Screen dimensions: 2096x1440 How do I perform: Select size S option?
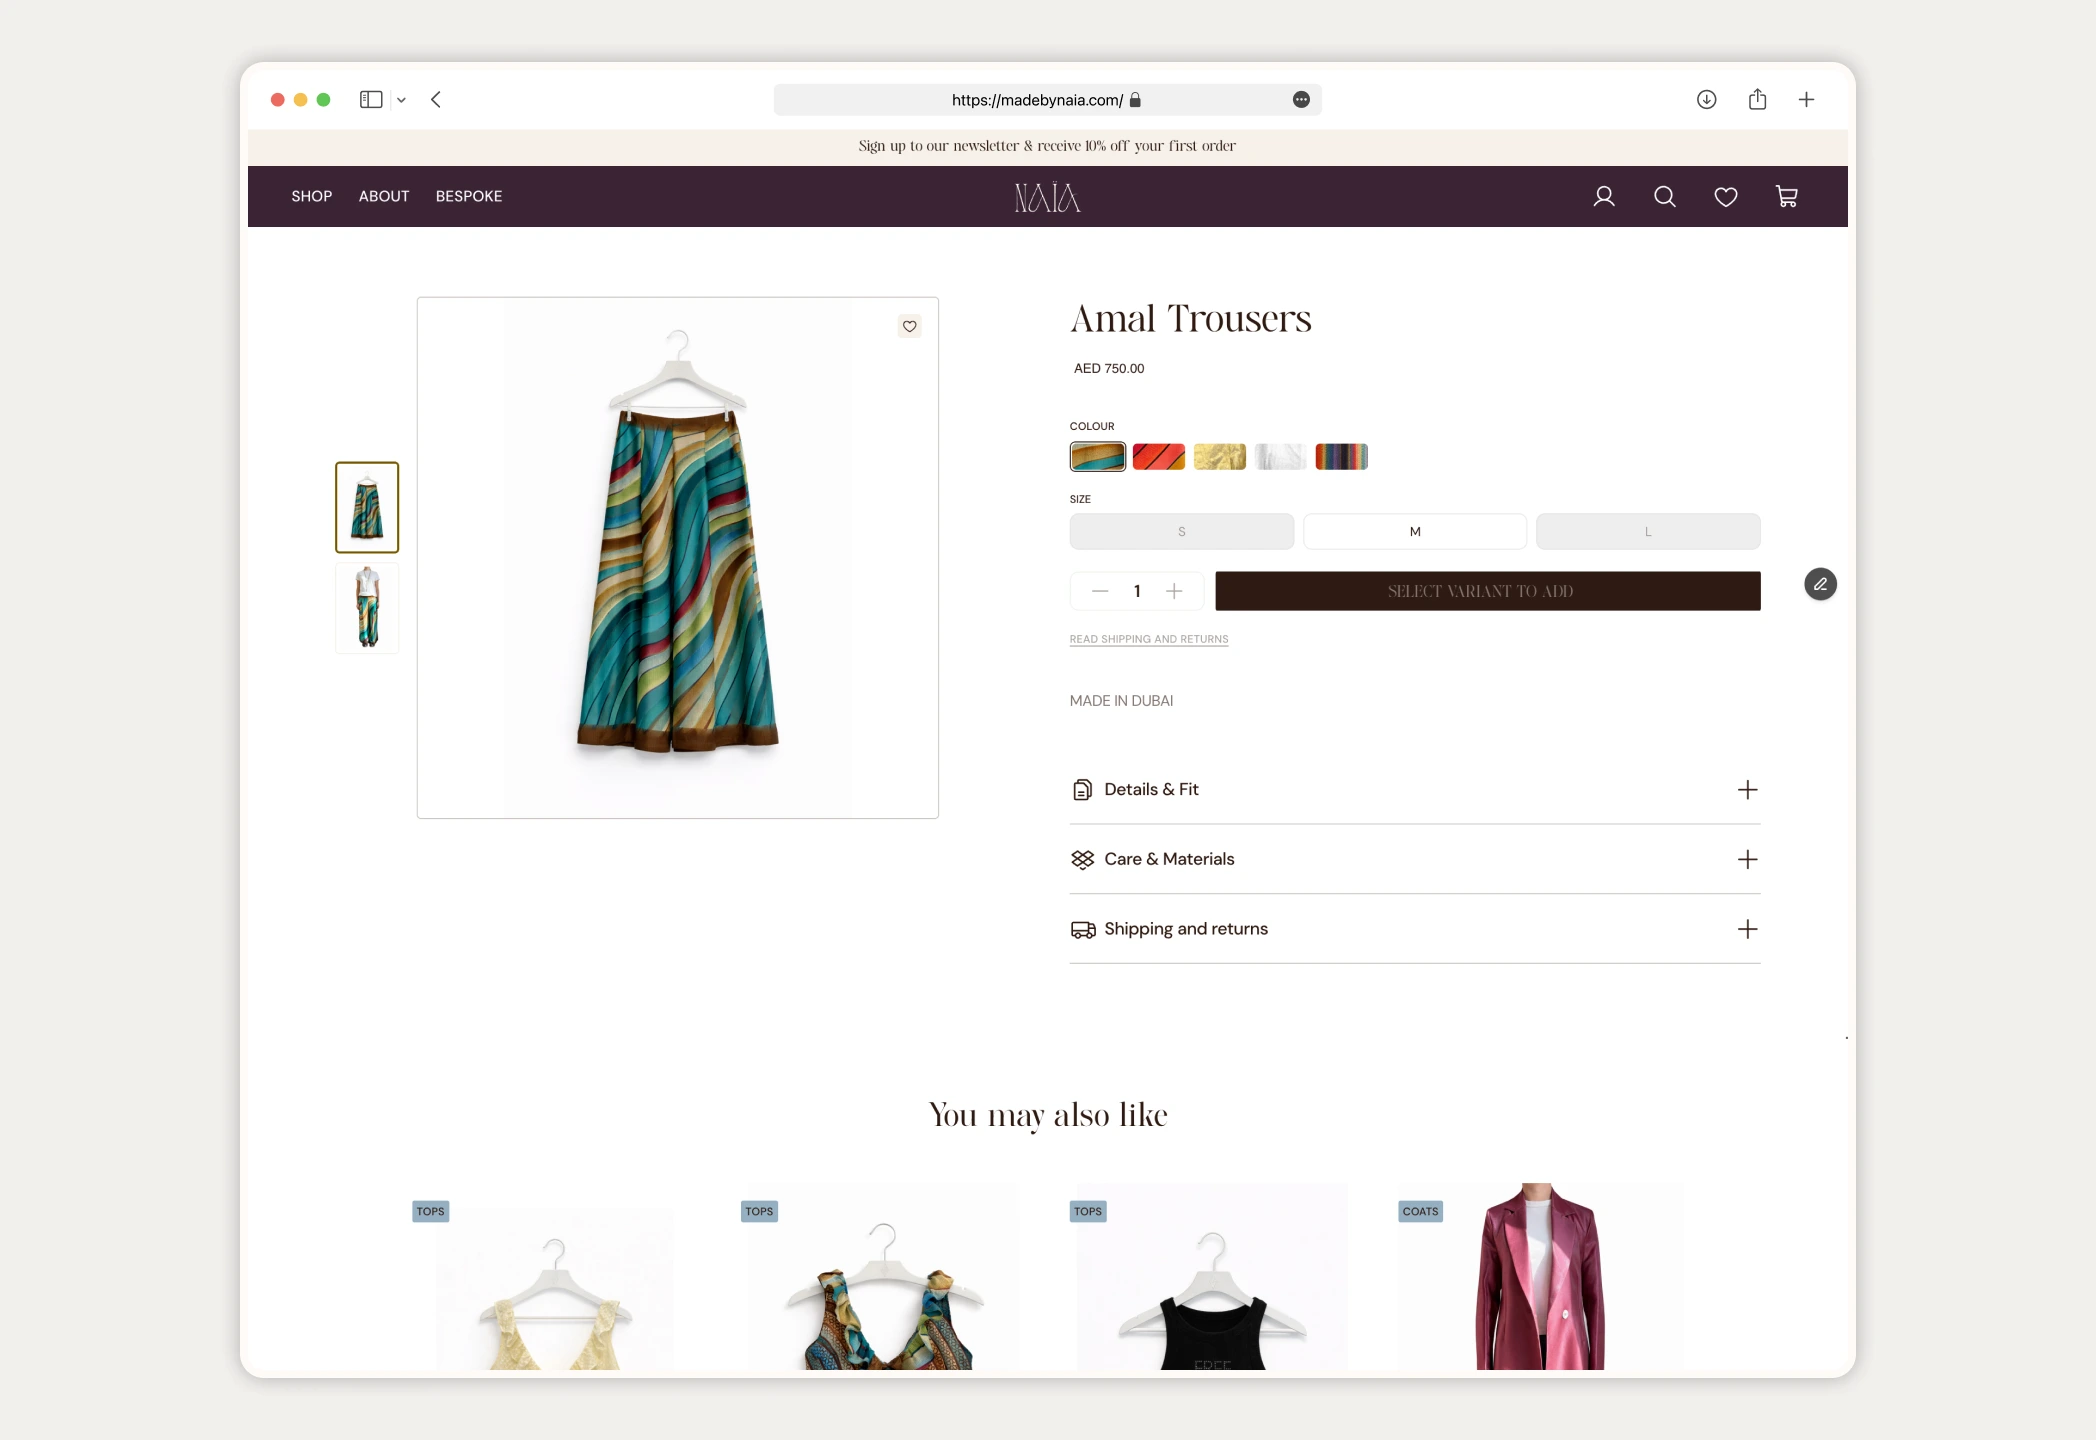1181,531
